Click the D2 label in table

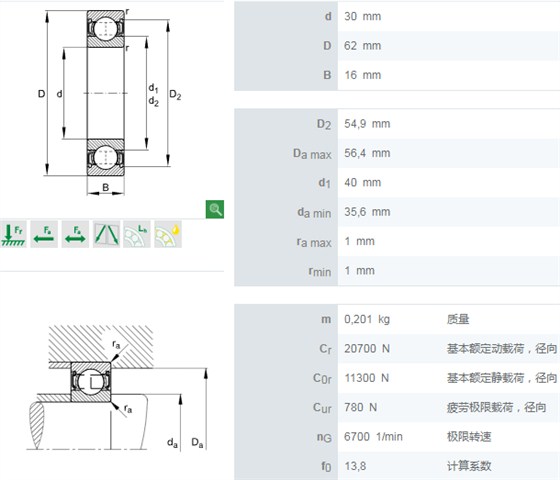pyautogui.click(x=324, y=124)
